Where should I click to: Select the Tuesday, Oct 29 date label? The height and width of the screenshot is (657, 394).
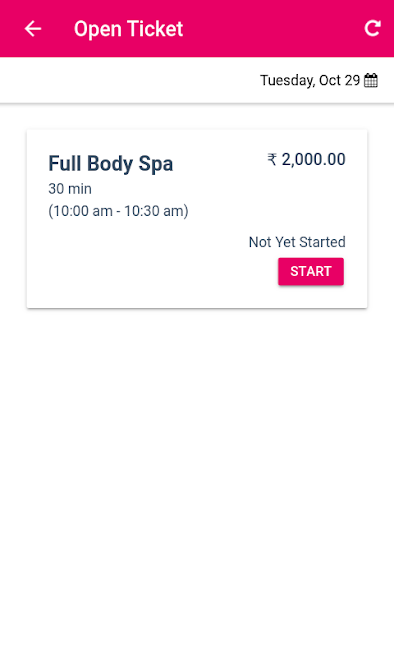tap(310, 80)
